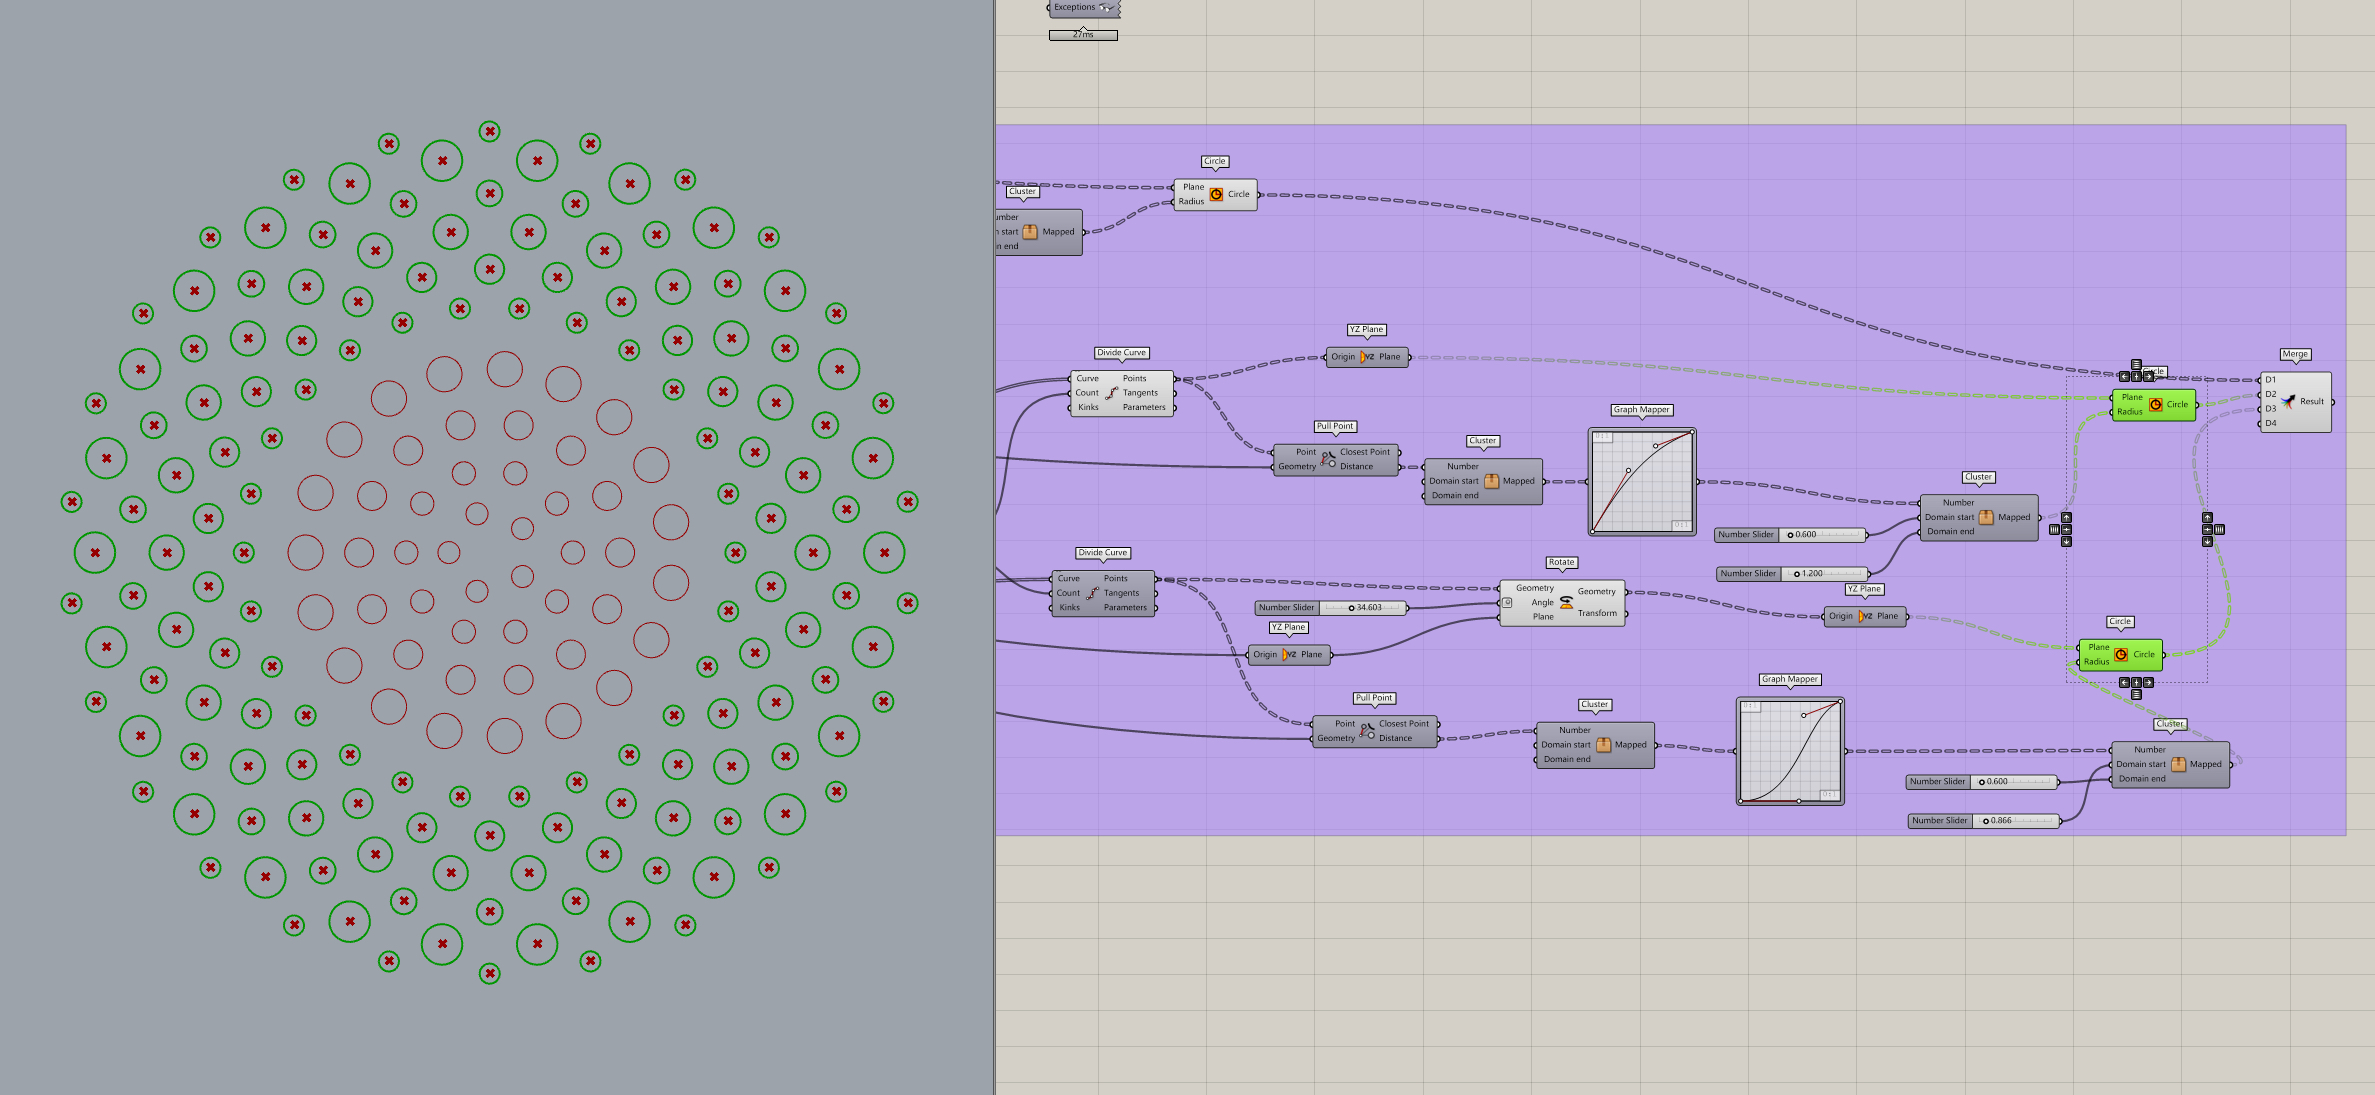Click the 1.200 Number Slider knob
This screenshot has height=1095, width=2375.
(x=1797, y=574)
